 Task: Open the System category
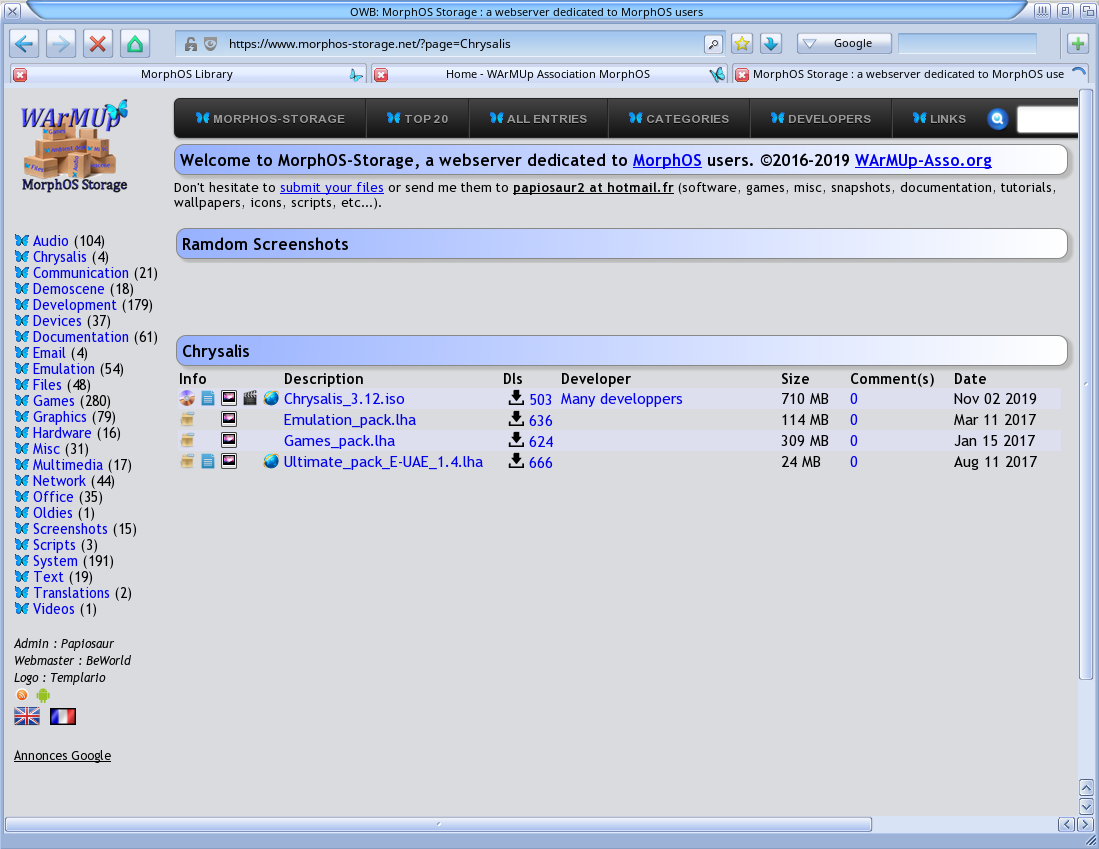click(55, 561)
